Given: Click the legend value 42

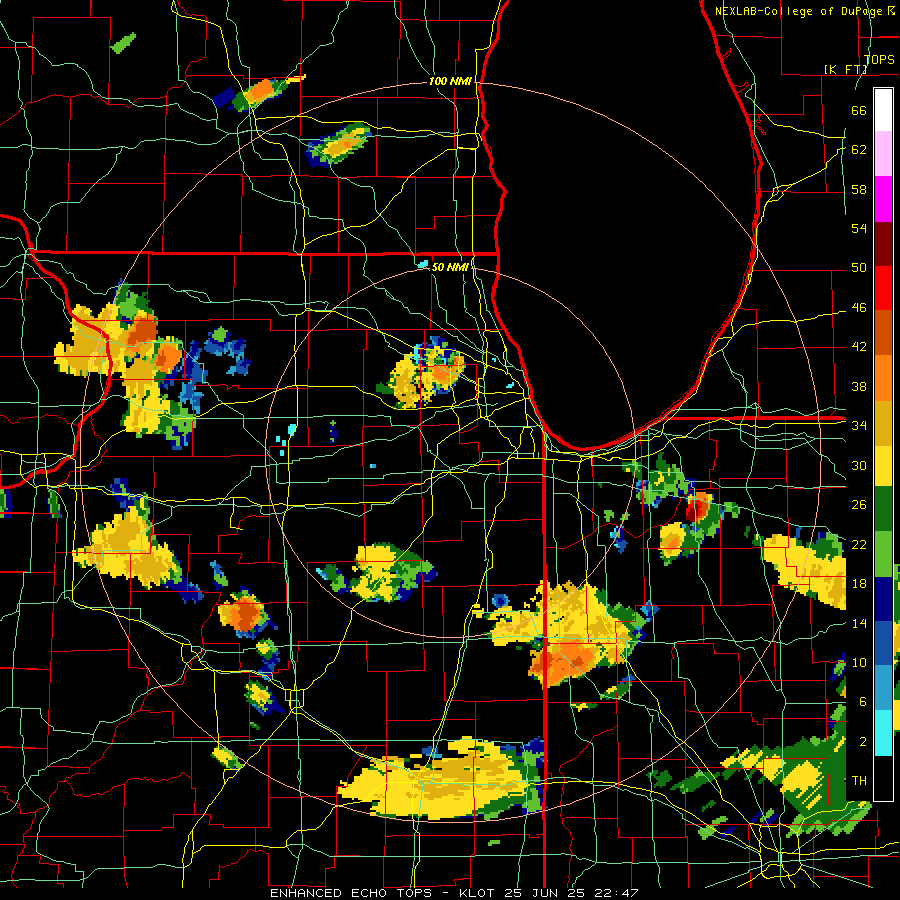Looking at the screenshot, I should [859, 347].
